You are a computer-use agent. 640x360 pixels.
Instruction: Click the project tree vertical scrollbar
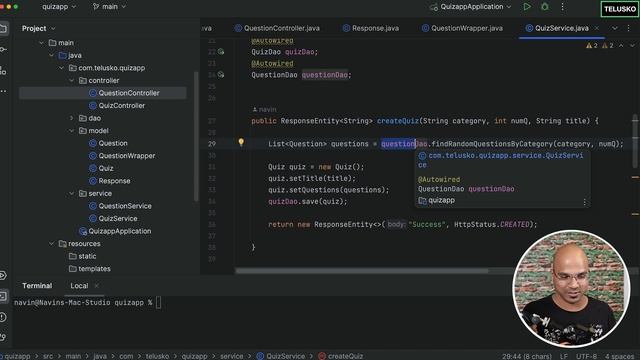[x=196, y=137]
